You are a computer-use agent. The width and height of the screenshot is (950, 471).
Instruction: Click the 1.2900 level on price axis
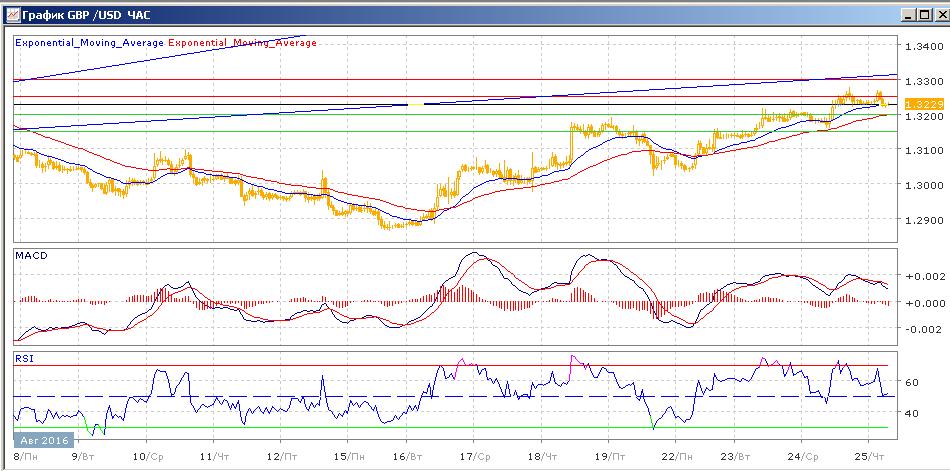[x=919, y=220]
